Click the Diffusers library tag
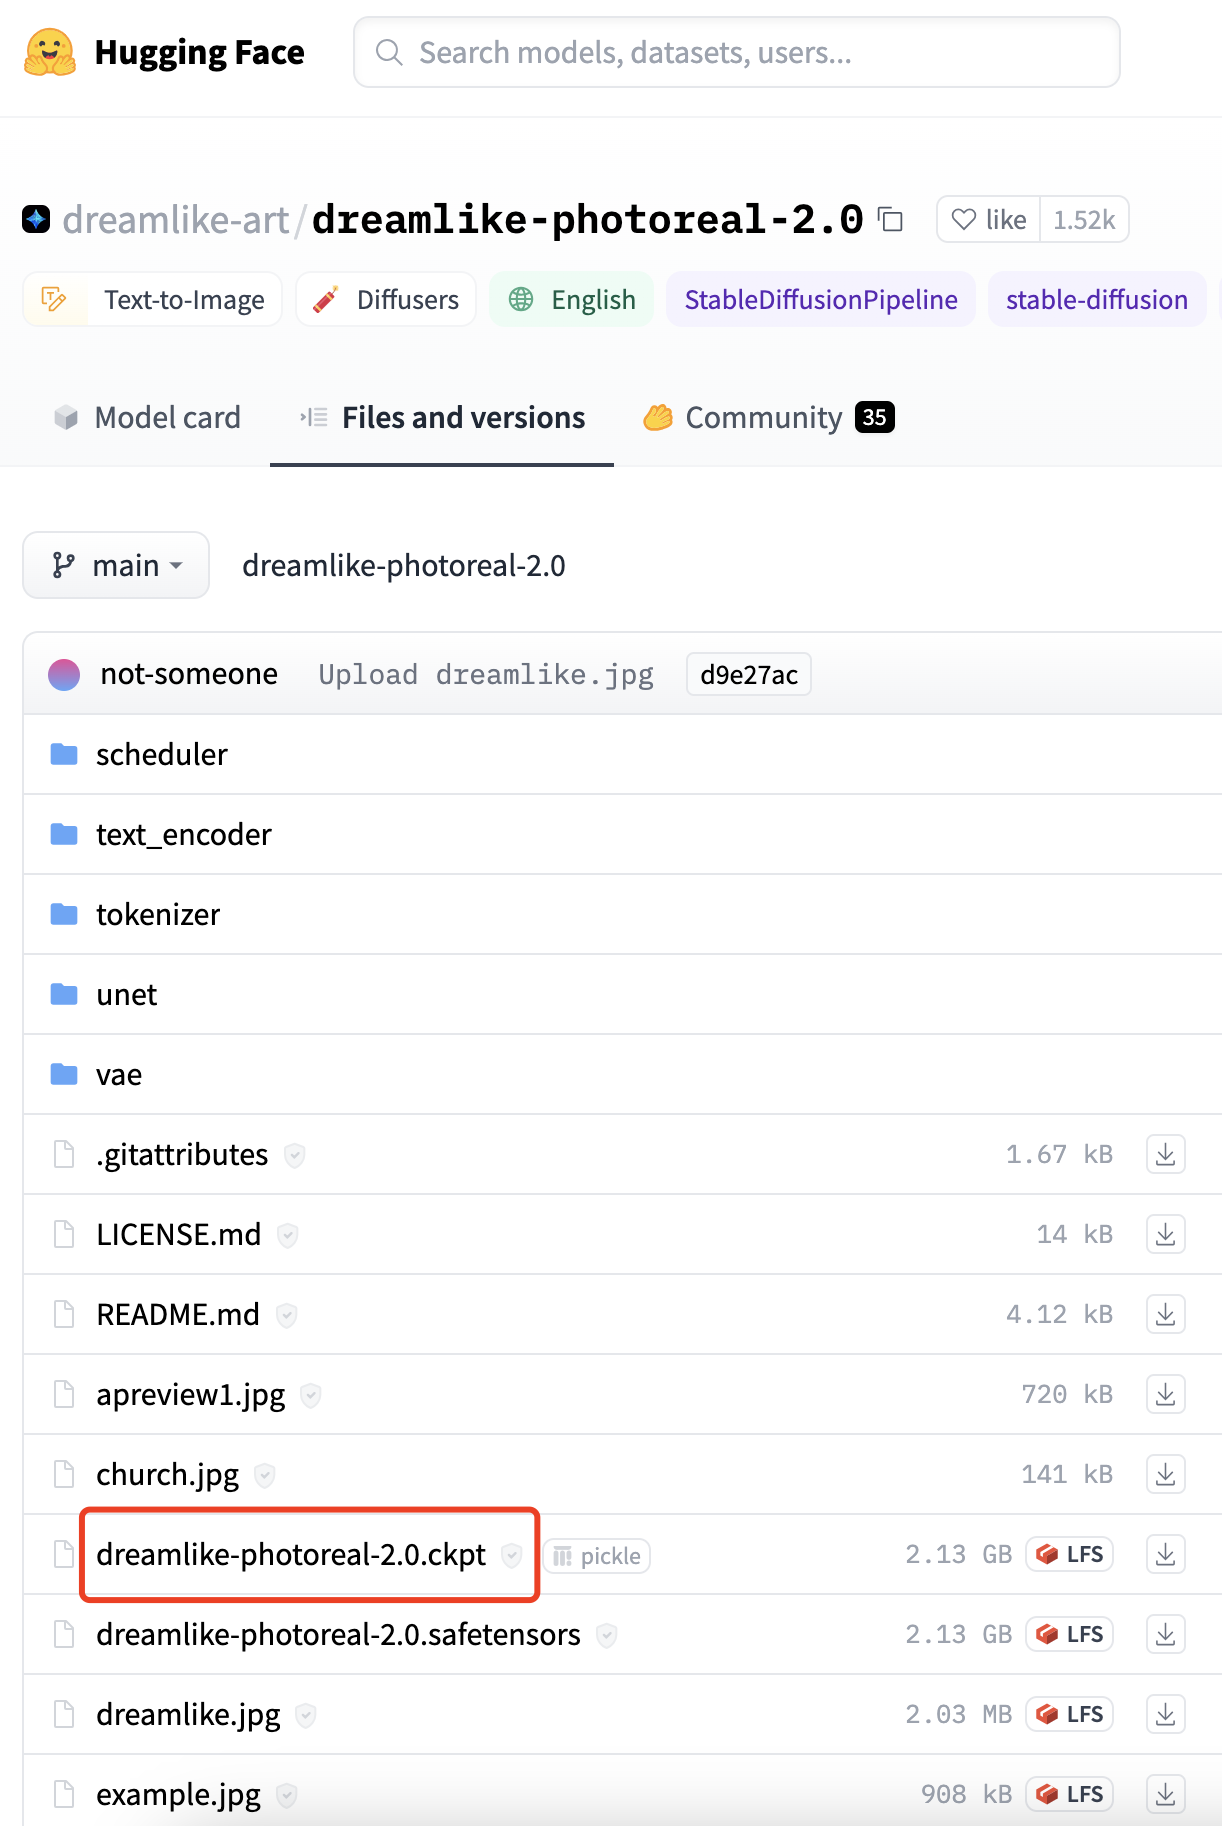1222x1826 pixels. tap(386, 299)
